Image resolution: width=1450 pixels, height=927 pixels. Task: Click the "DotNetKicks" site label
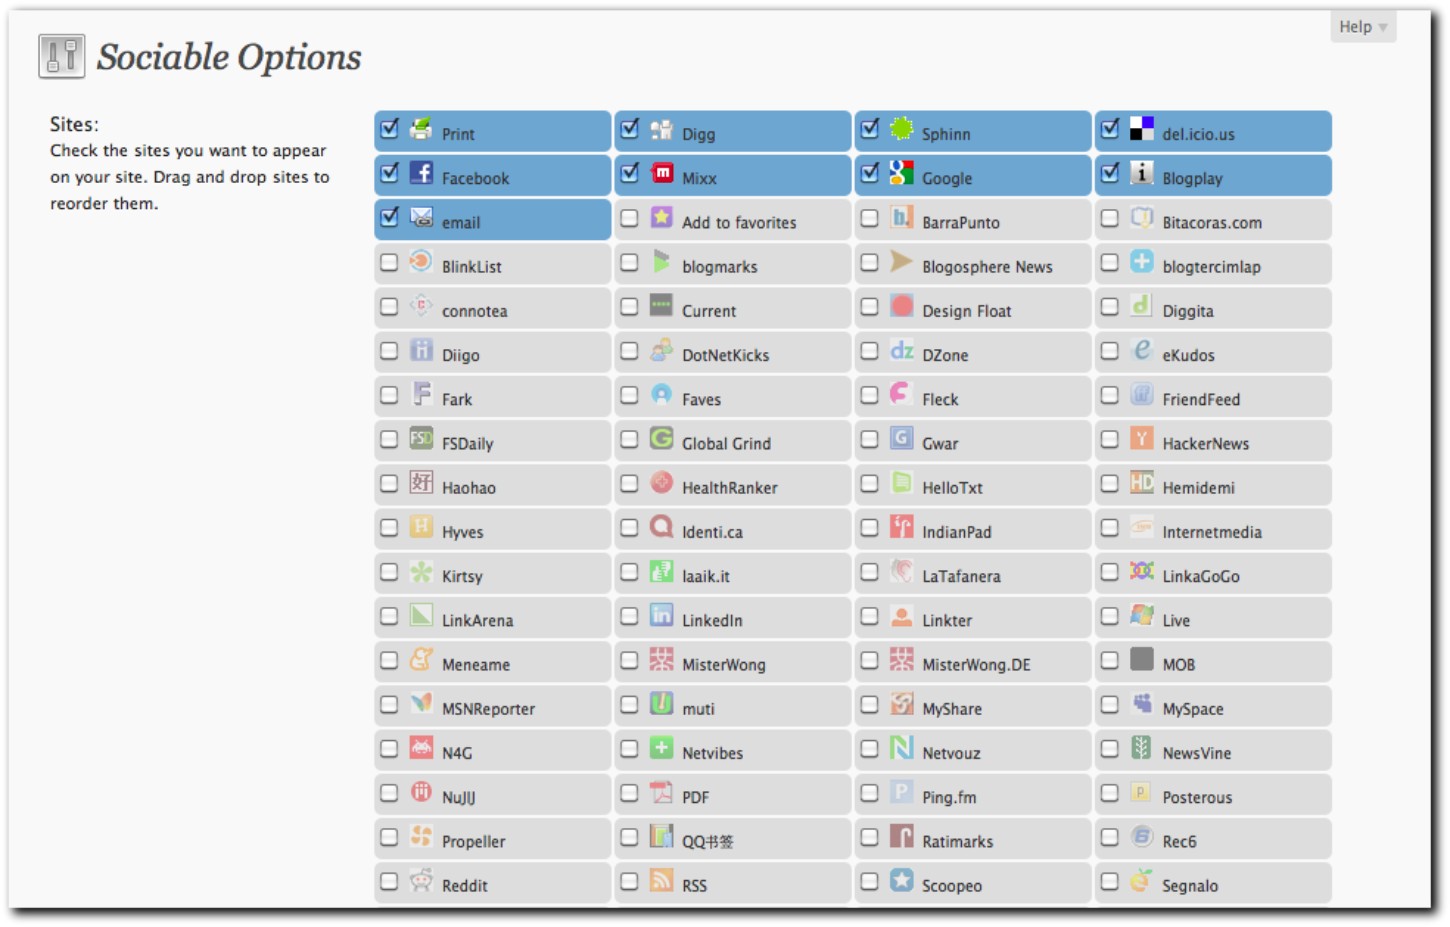tap(726, 355)
